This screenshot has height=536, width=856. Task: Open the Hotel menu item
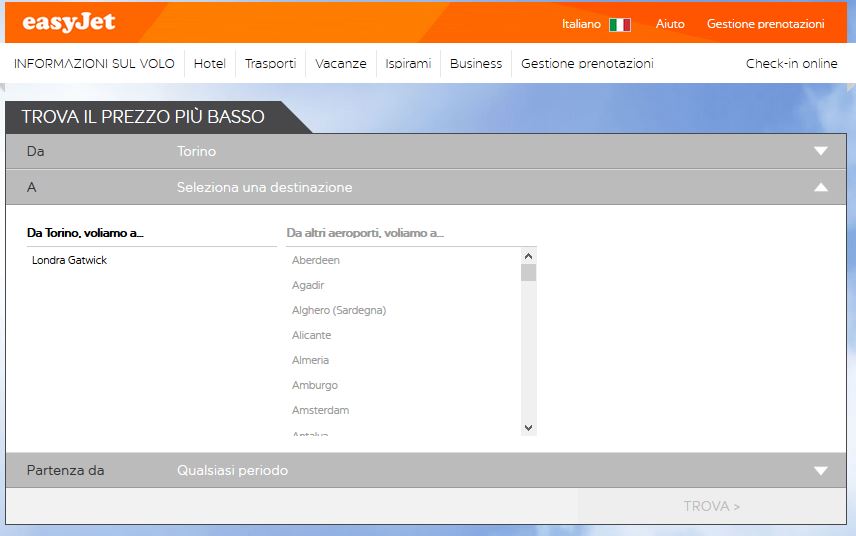tap(210, 63)
